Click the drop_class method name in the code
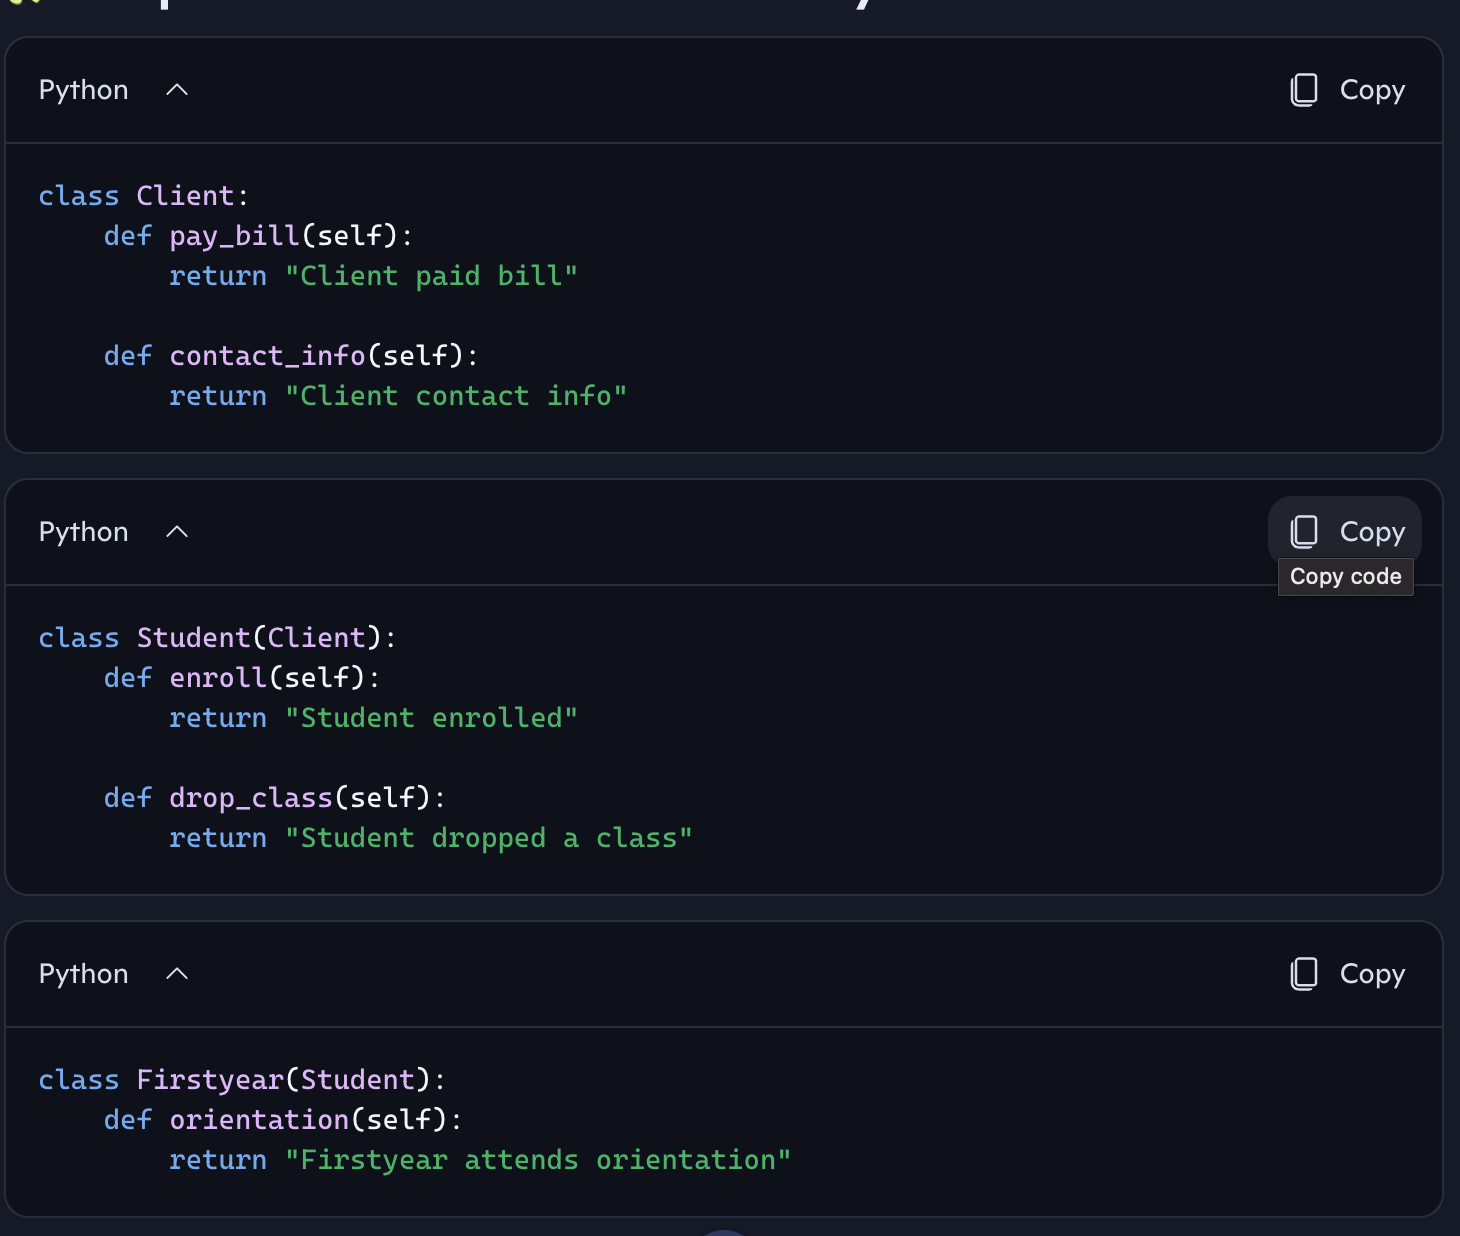This screenshot has height=1236, width=1460. point(250,798)
